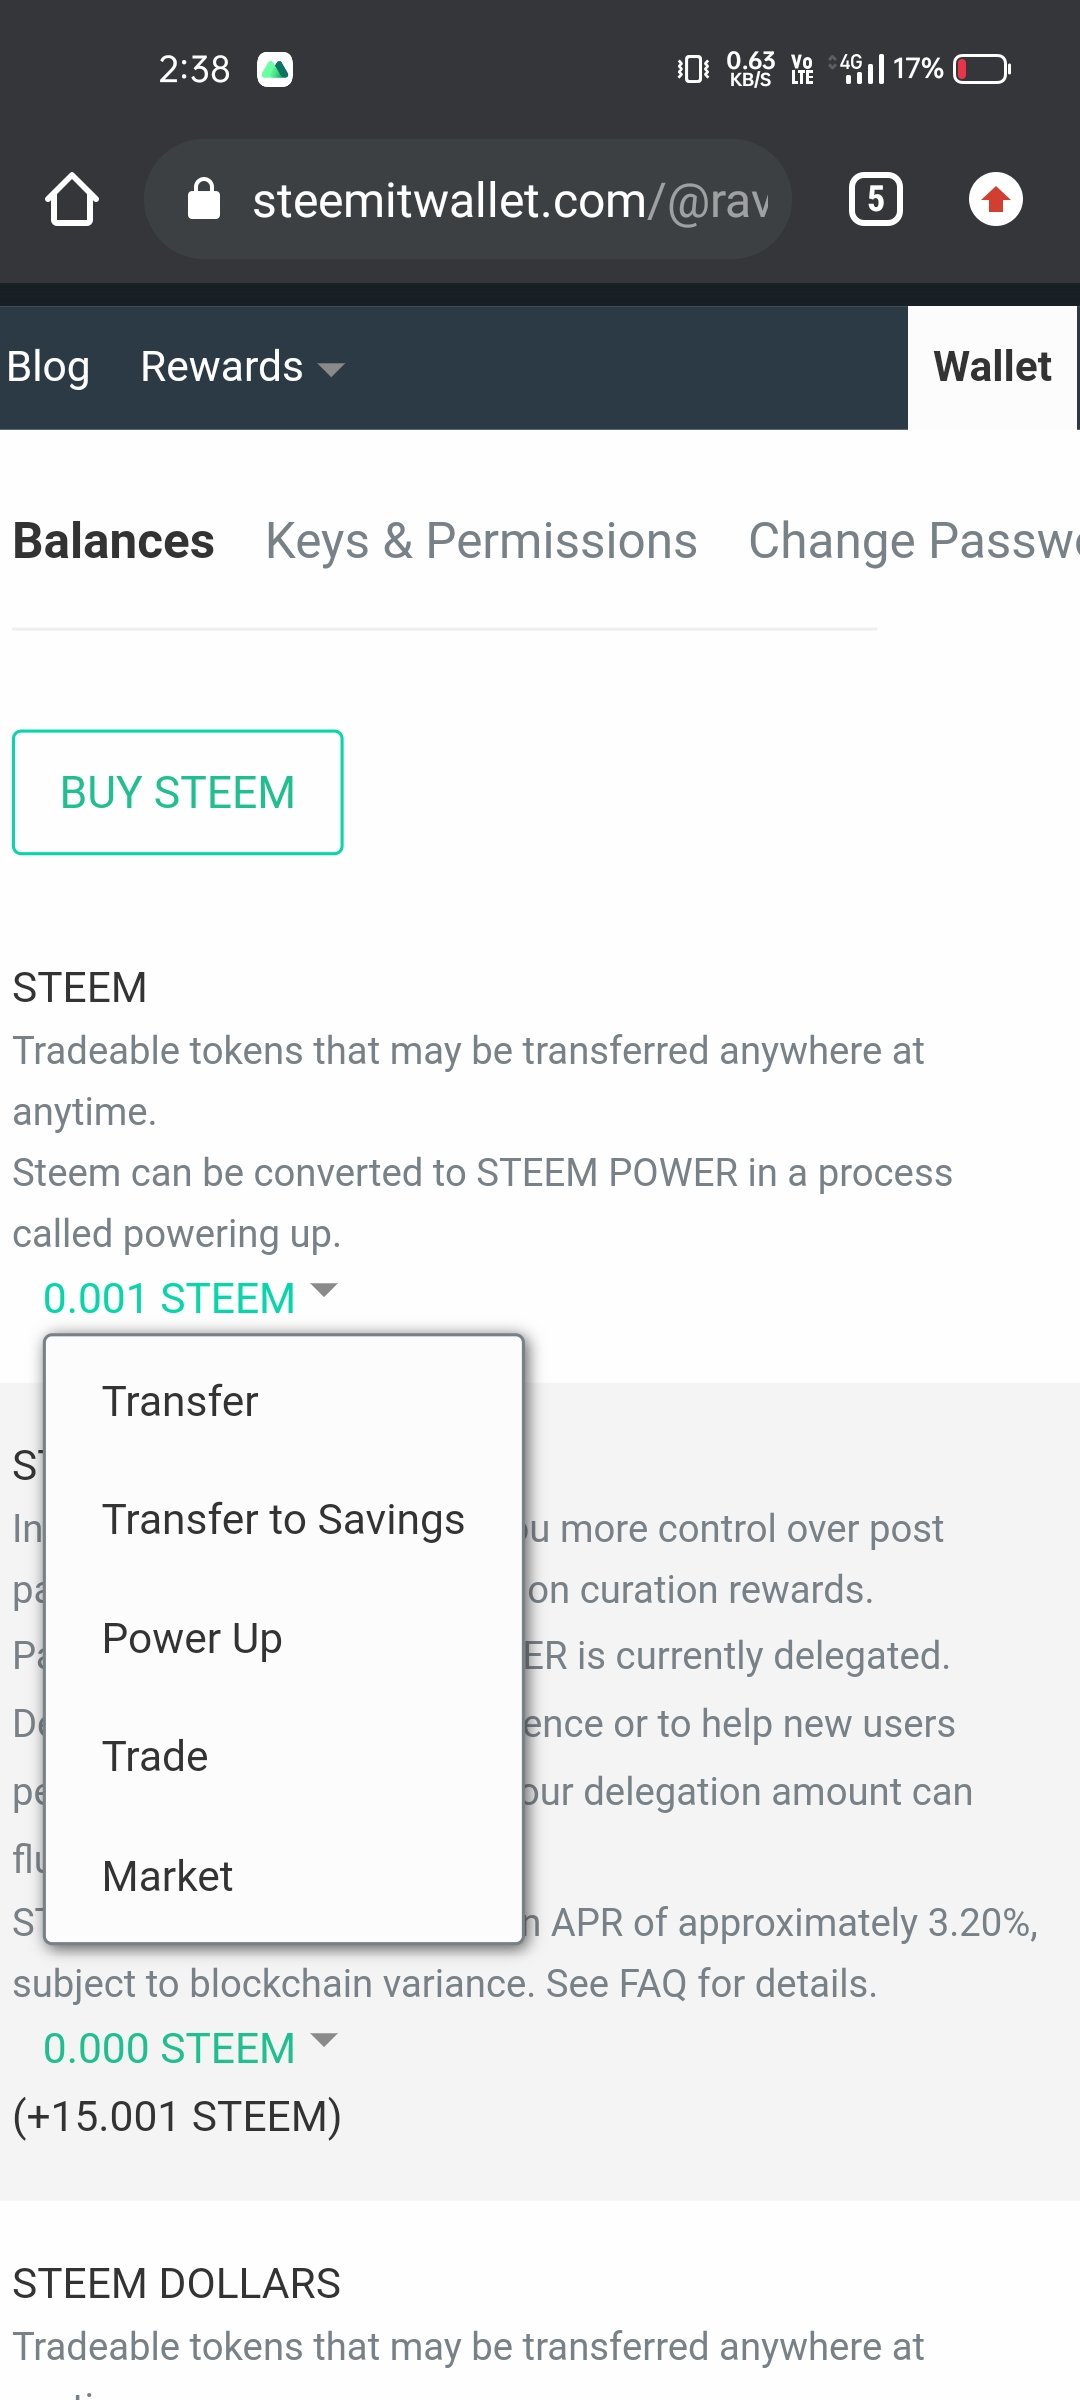Screen dimensions: 1080x2400
Task: Click the BUY STEEM button
Action: coord(177,792)
